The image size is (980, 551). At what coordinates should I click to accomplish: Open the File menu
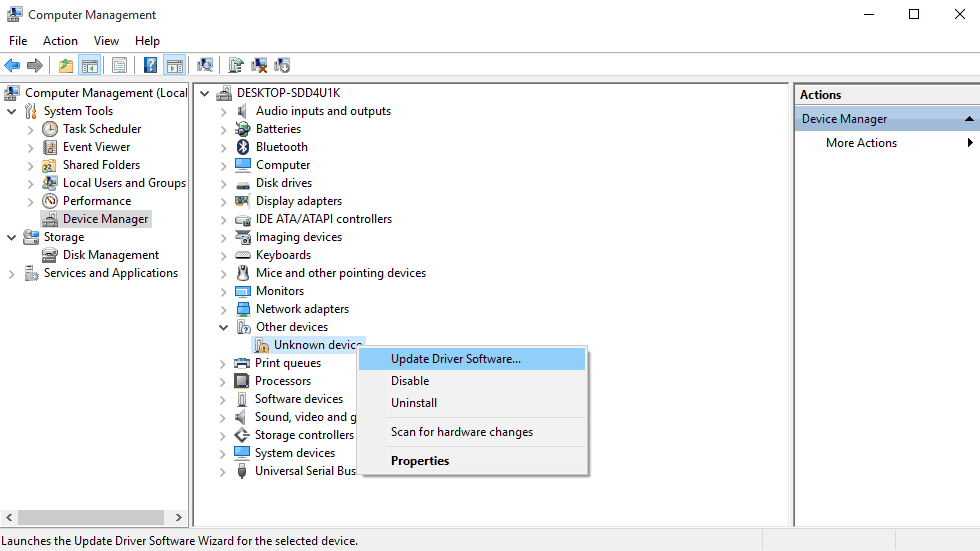[18, 41]
